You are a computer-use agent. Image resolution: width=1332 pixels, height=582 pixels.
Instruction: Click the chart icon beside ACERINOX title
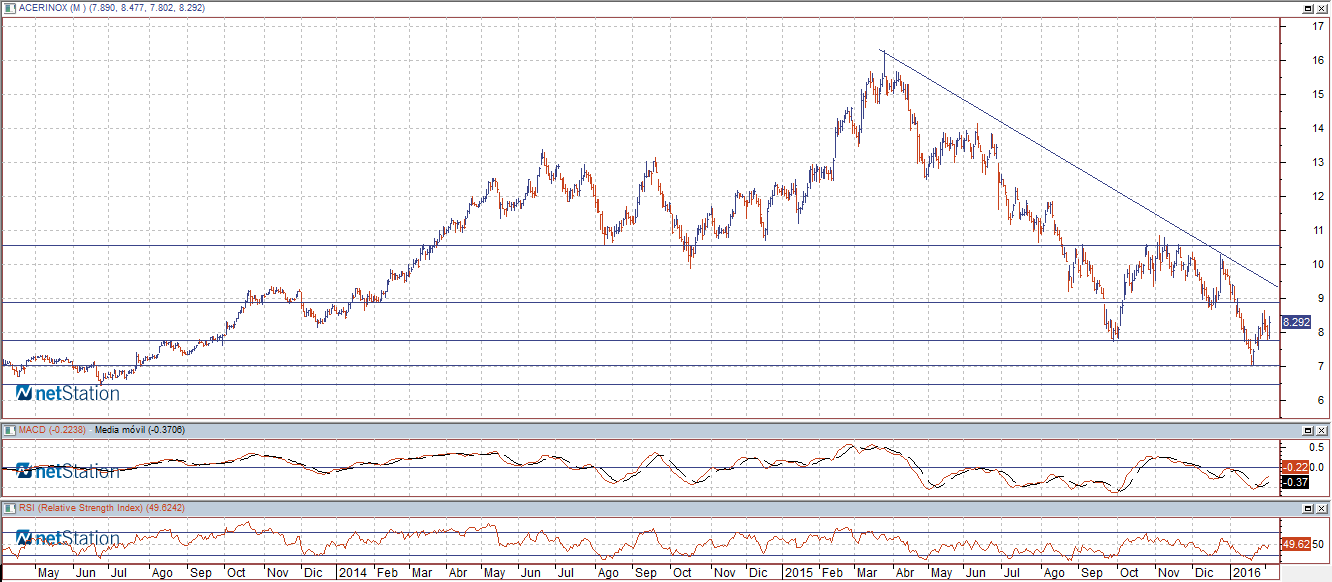[x=10, y=7]
